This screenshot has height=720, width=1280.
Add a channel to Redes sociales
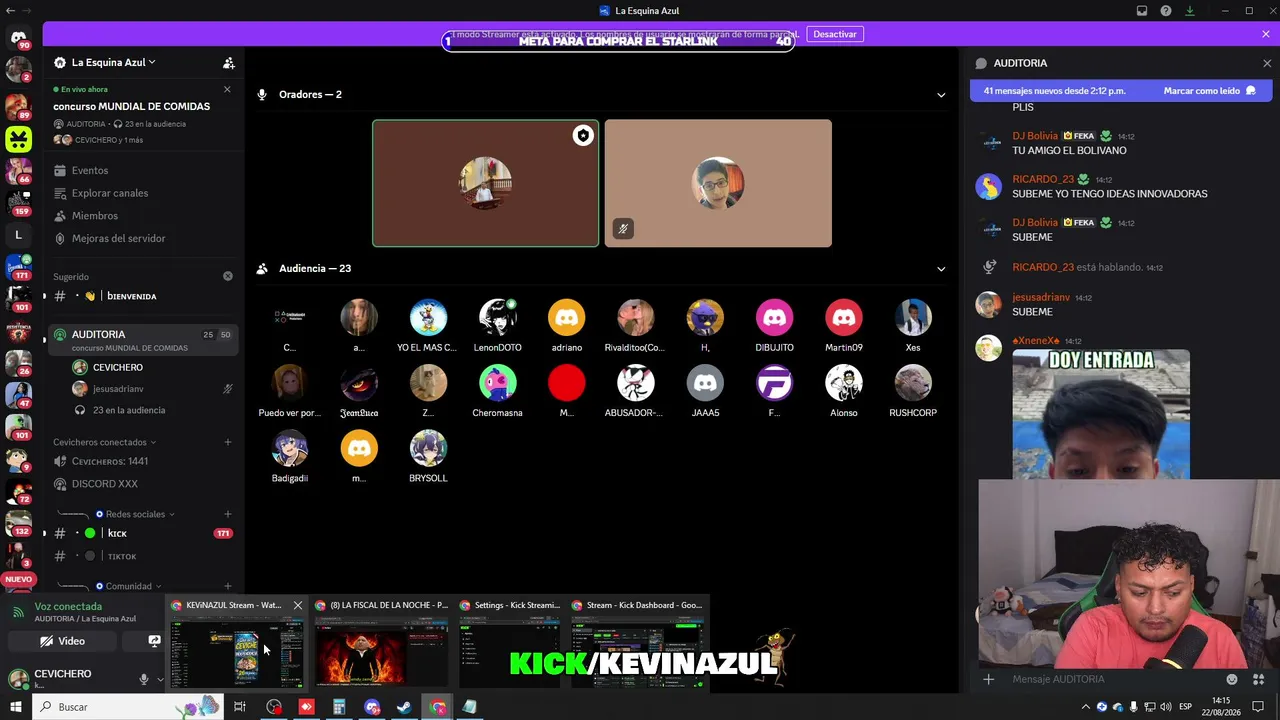pyautogui.click(x=228, y=514)
